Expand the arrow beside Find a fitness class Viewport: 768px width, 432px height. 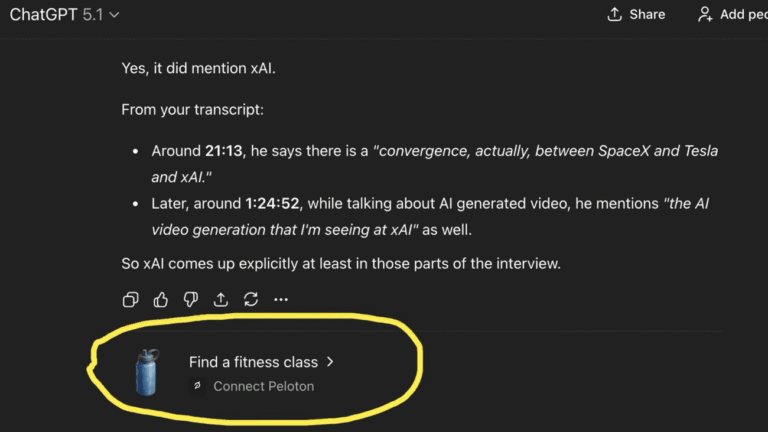pyautogui.click(x=330, y=362)
